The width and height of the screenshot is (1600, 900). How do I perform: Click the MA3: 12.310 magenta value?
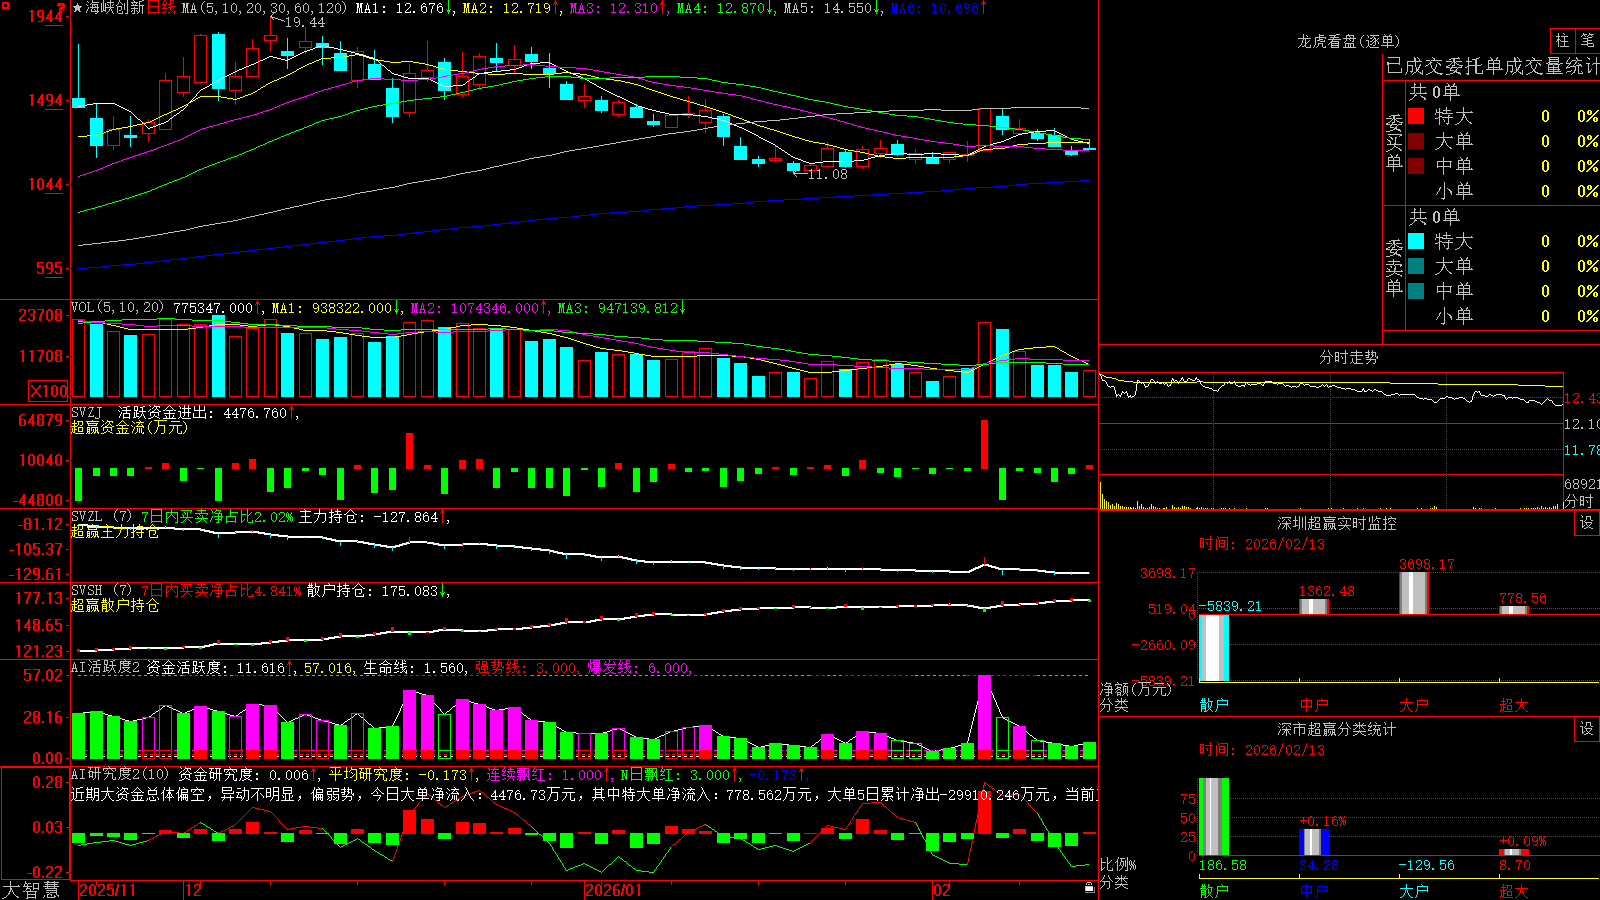tap(619, 8)
